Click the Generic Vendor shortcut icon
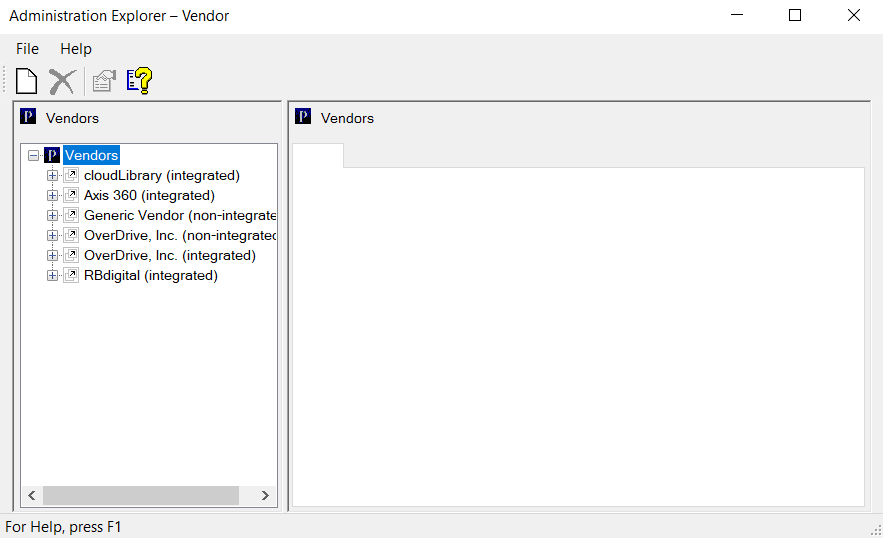 (71, 216)
